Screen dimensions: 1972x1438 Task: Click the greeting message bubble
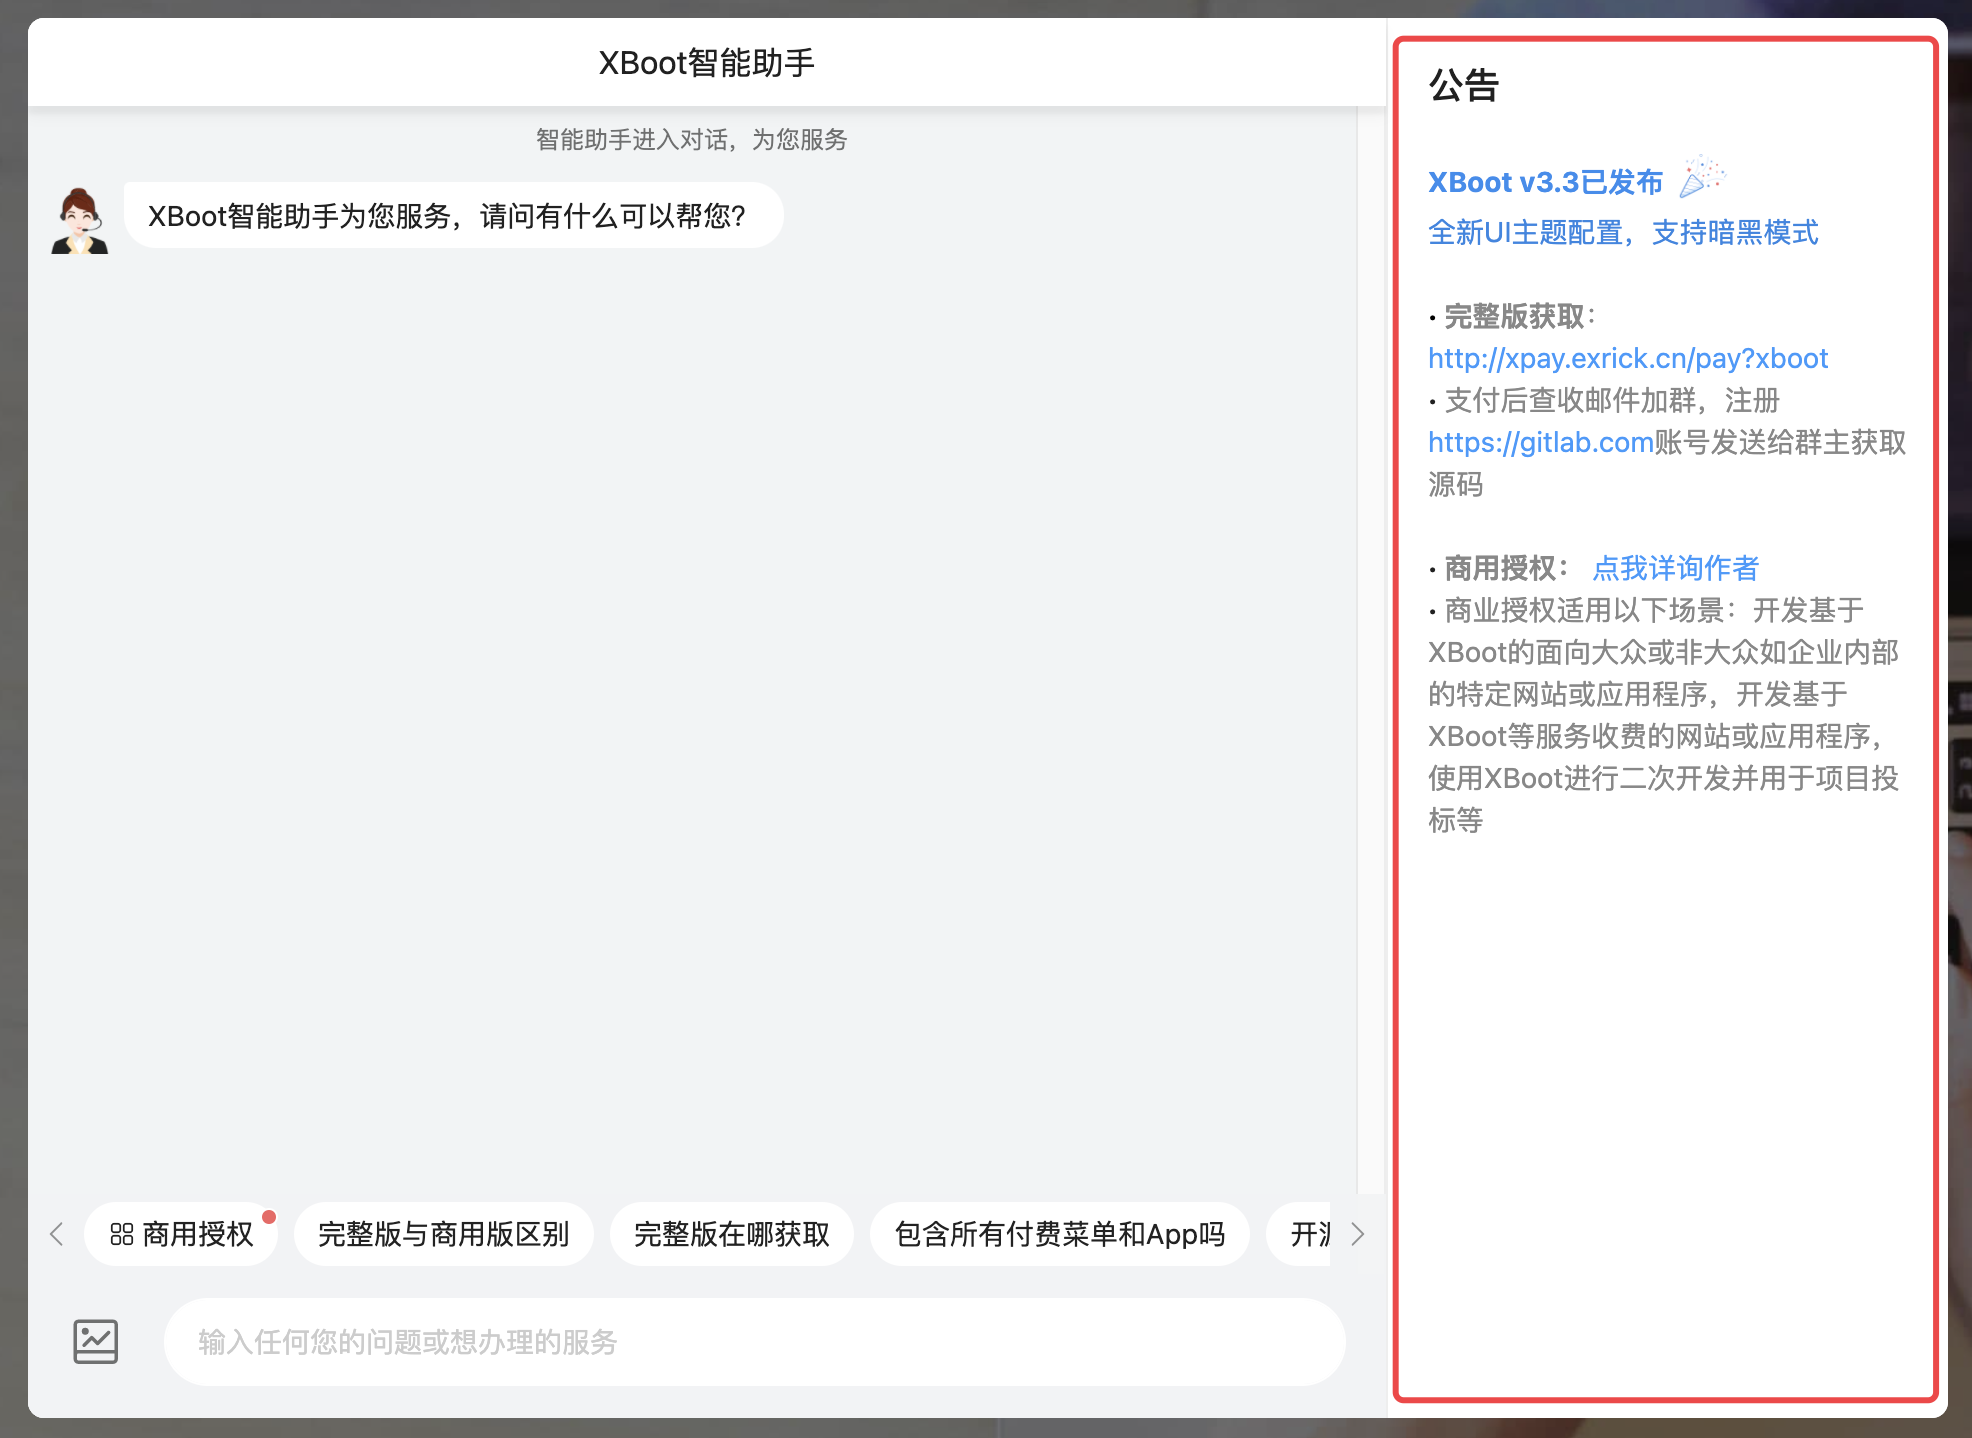453,215
